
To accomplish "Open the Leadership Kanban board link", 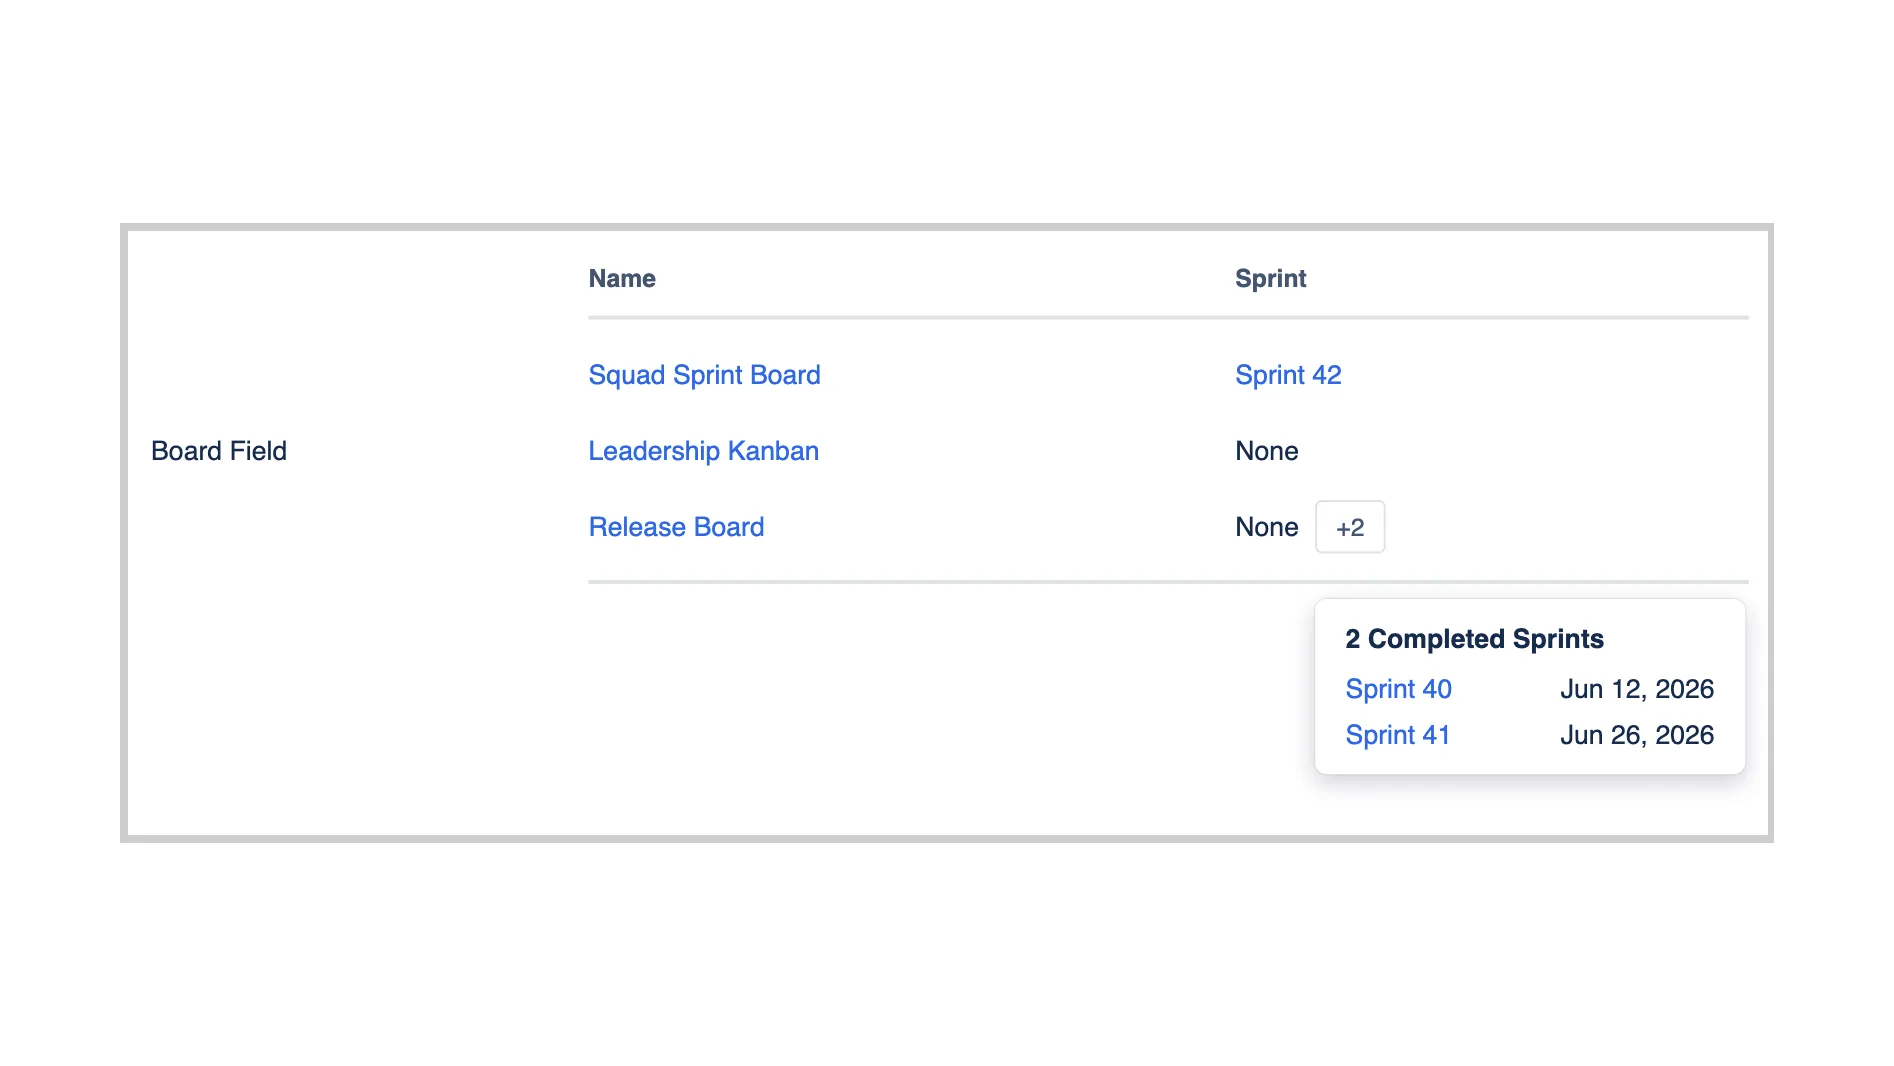I will coord(703,451).
